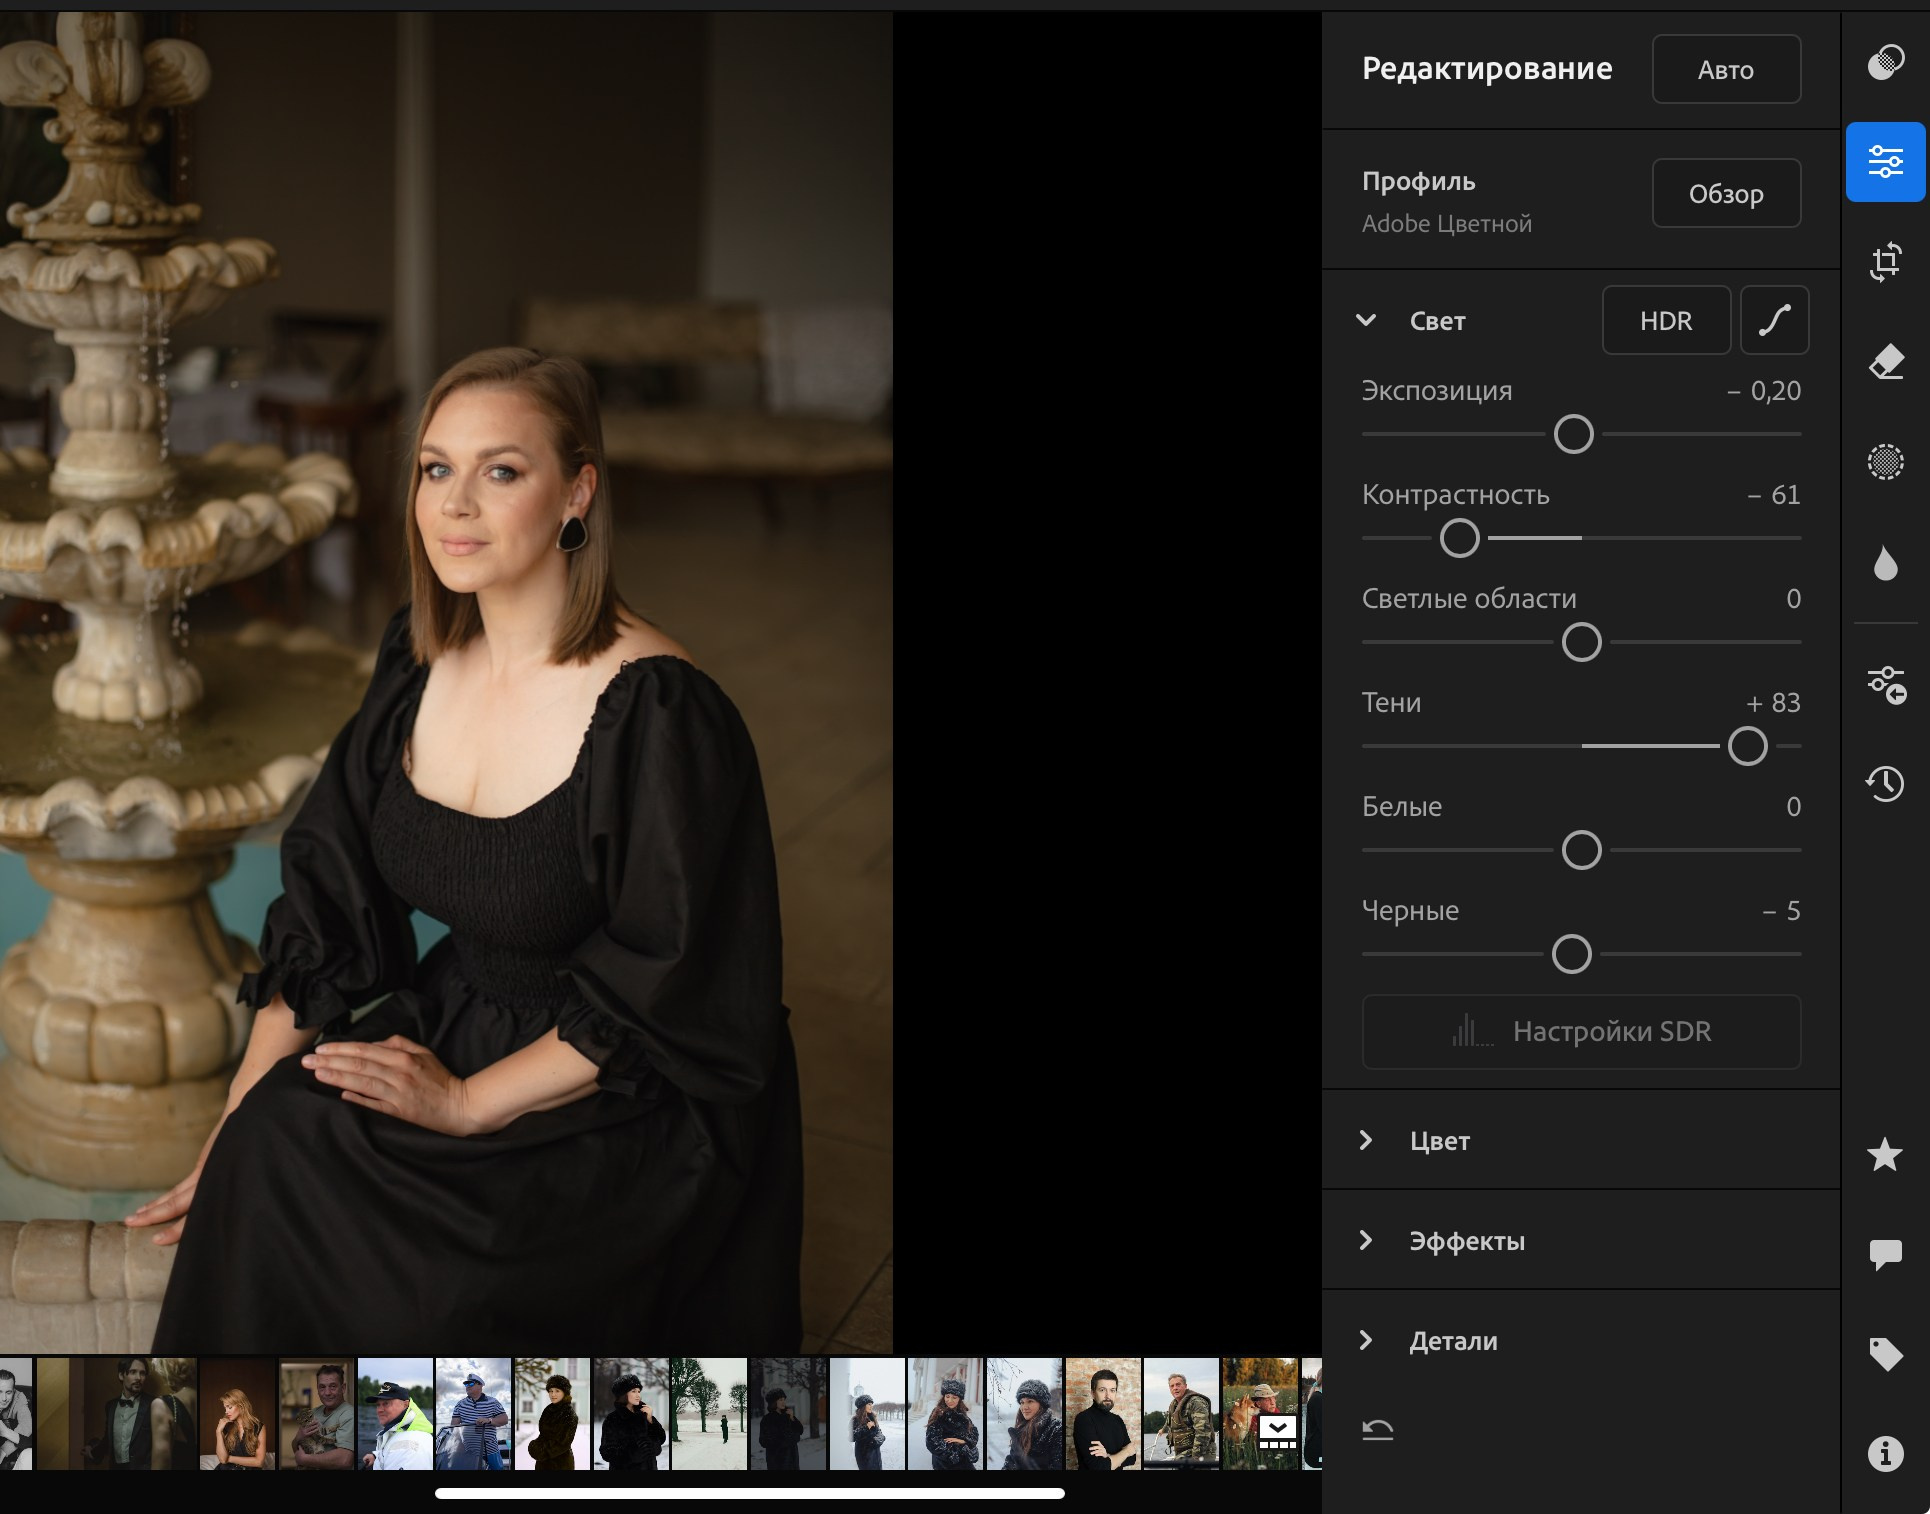
Task: Select the bearded man in black filmstrip thumbnail
Action: pyautogui.click(x=1103, y=1413)
